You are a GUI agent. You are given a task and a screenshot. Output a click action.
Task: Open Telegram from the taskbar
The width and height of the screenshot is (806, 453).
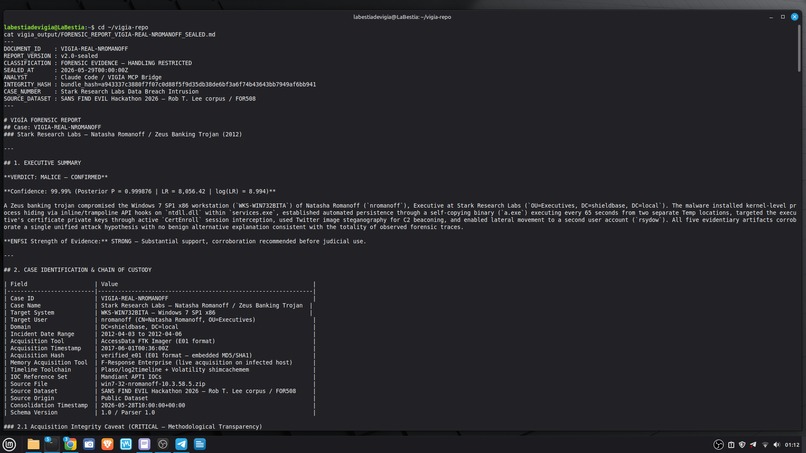click(x=181, y=444)
